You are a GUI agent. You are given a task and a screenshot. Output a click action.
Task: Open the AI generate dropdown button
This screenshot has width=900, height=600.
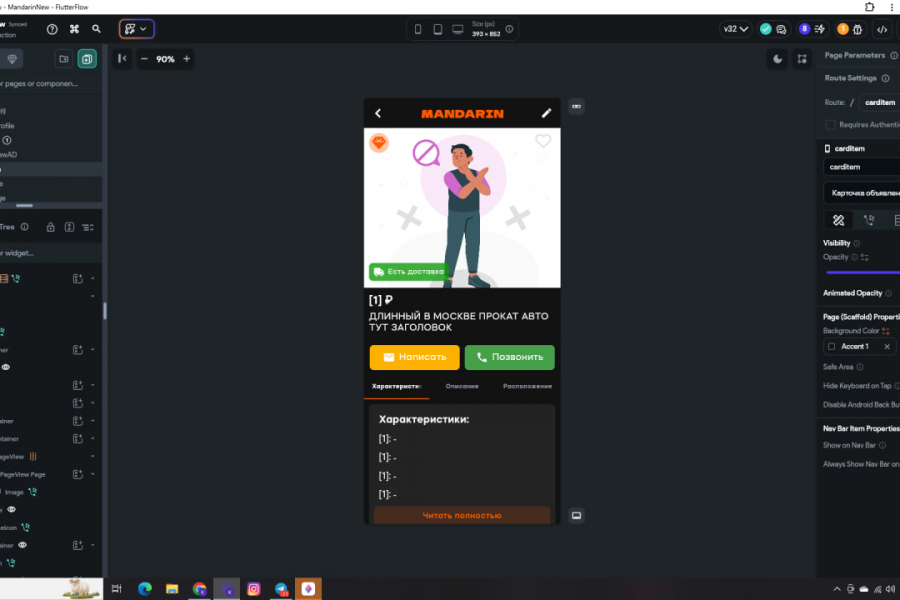tap(137, 29)
